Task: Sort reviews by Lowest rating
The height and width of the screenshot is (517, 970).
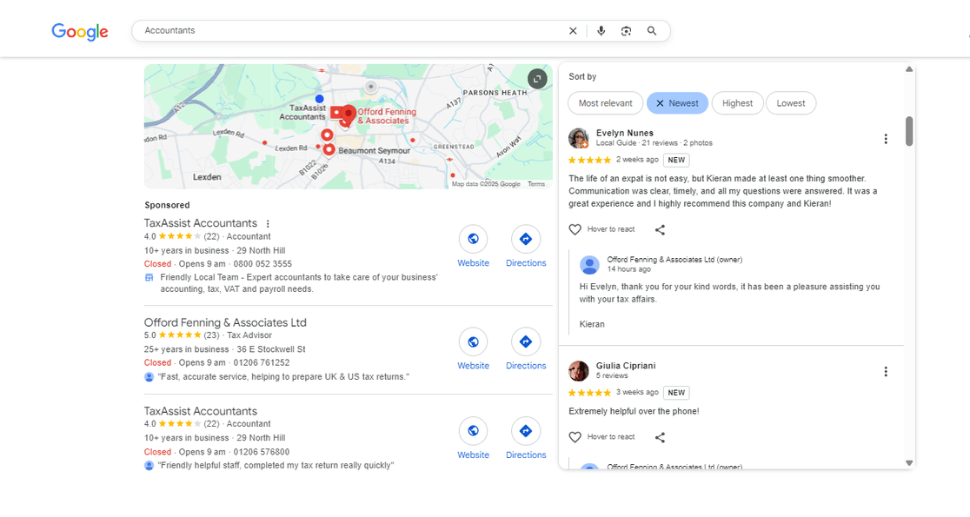Action: click(791, 103)
